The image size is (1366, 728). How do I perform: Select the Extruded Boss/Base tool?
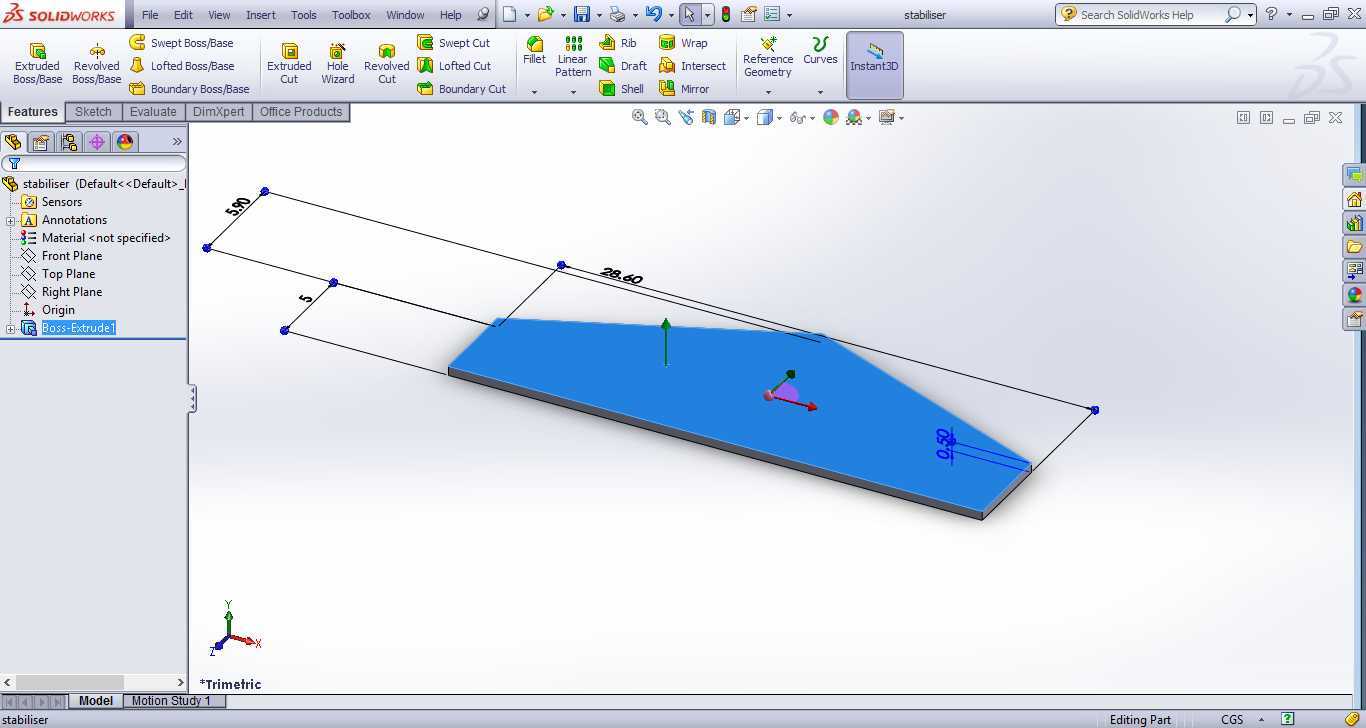(x=37, y=63)
